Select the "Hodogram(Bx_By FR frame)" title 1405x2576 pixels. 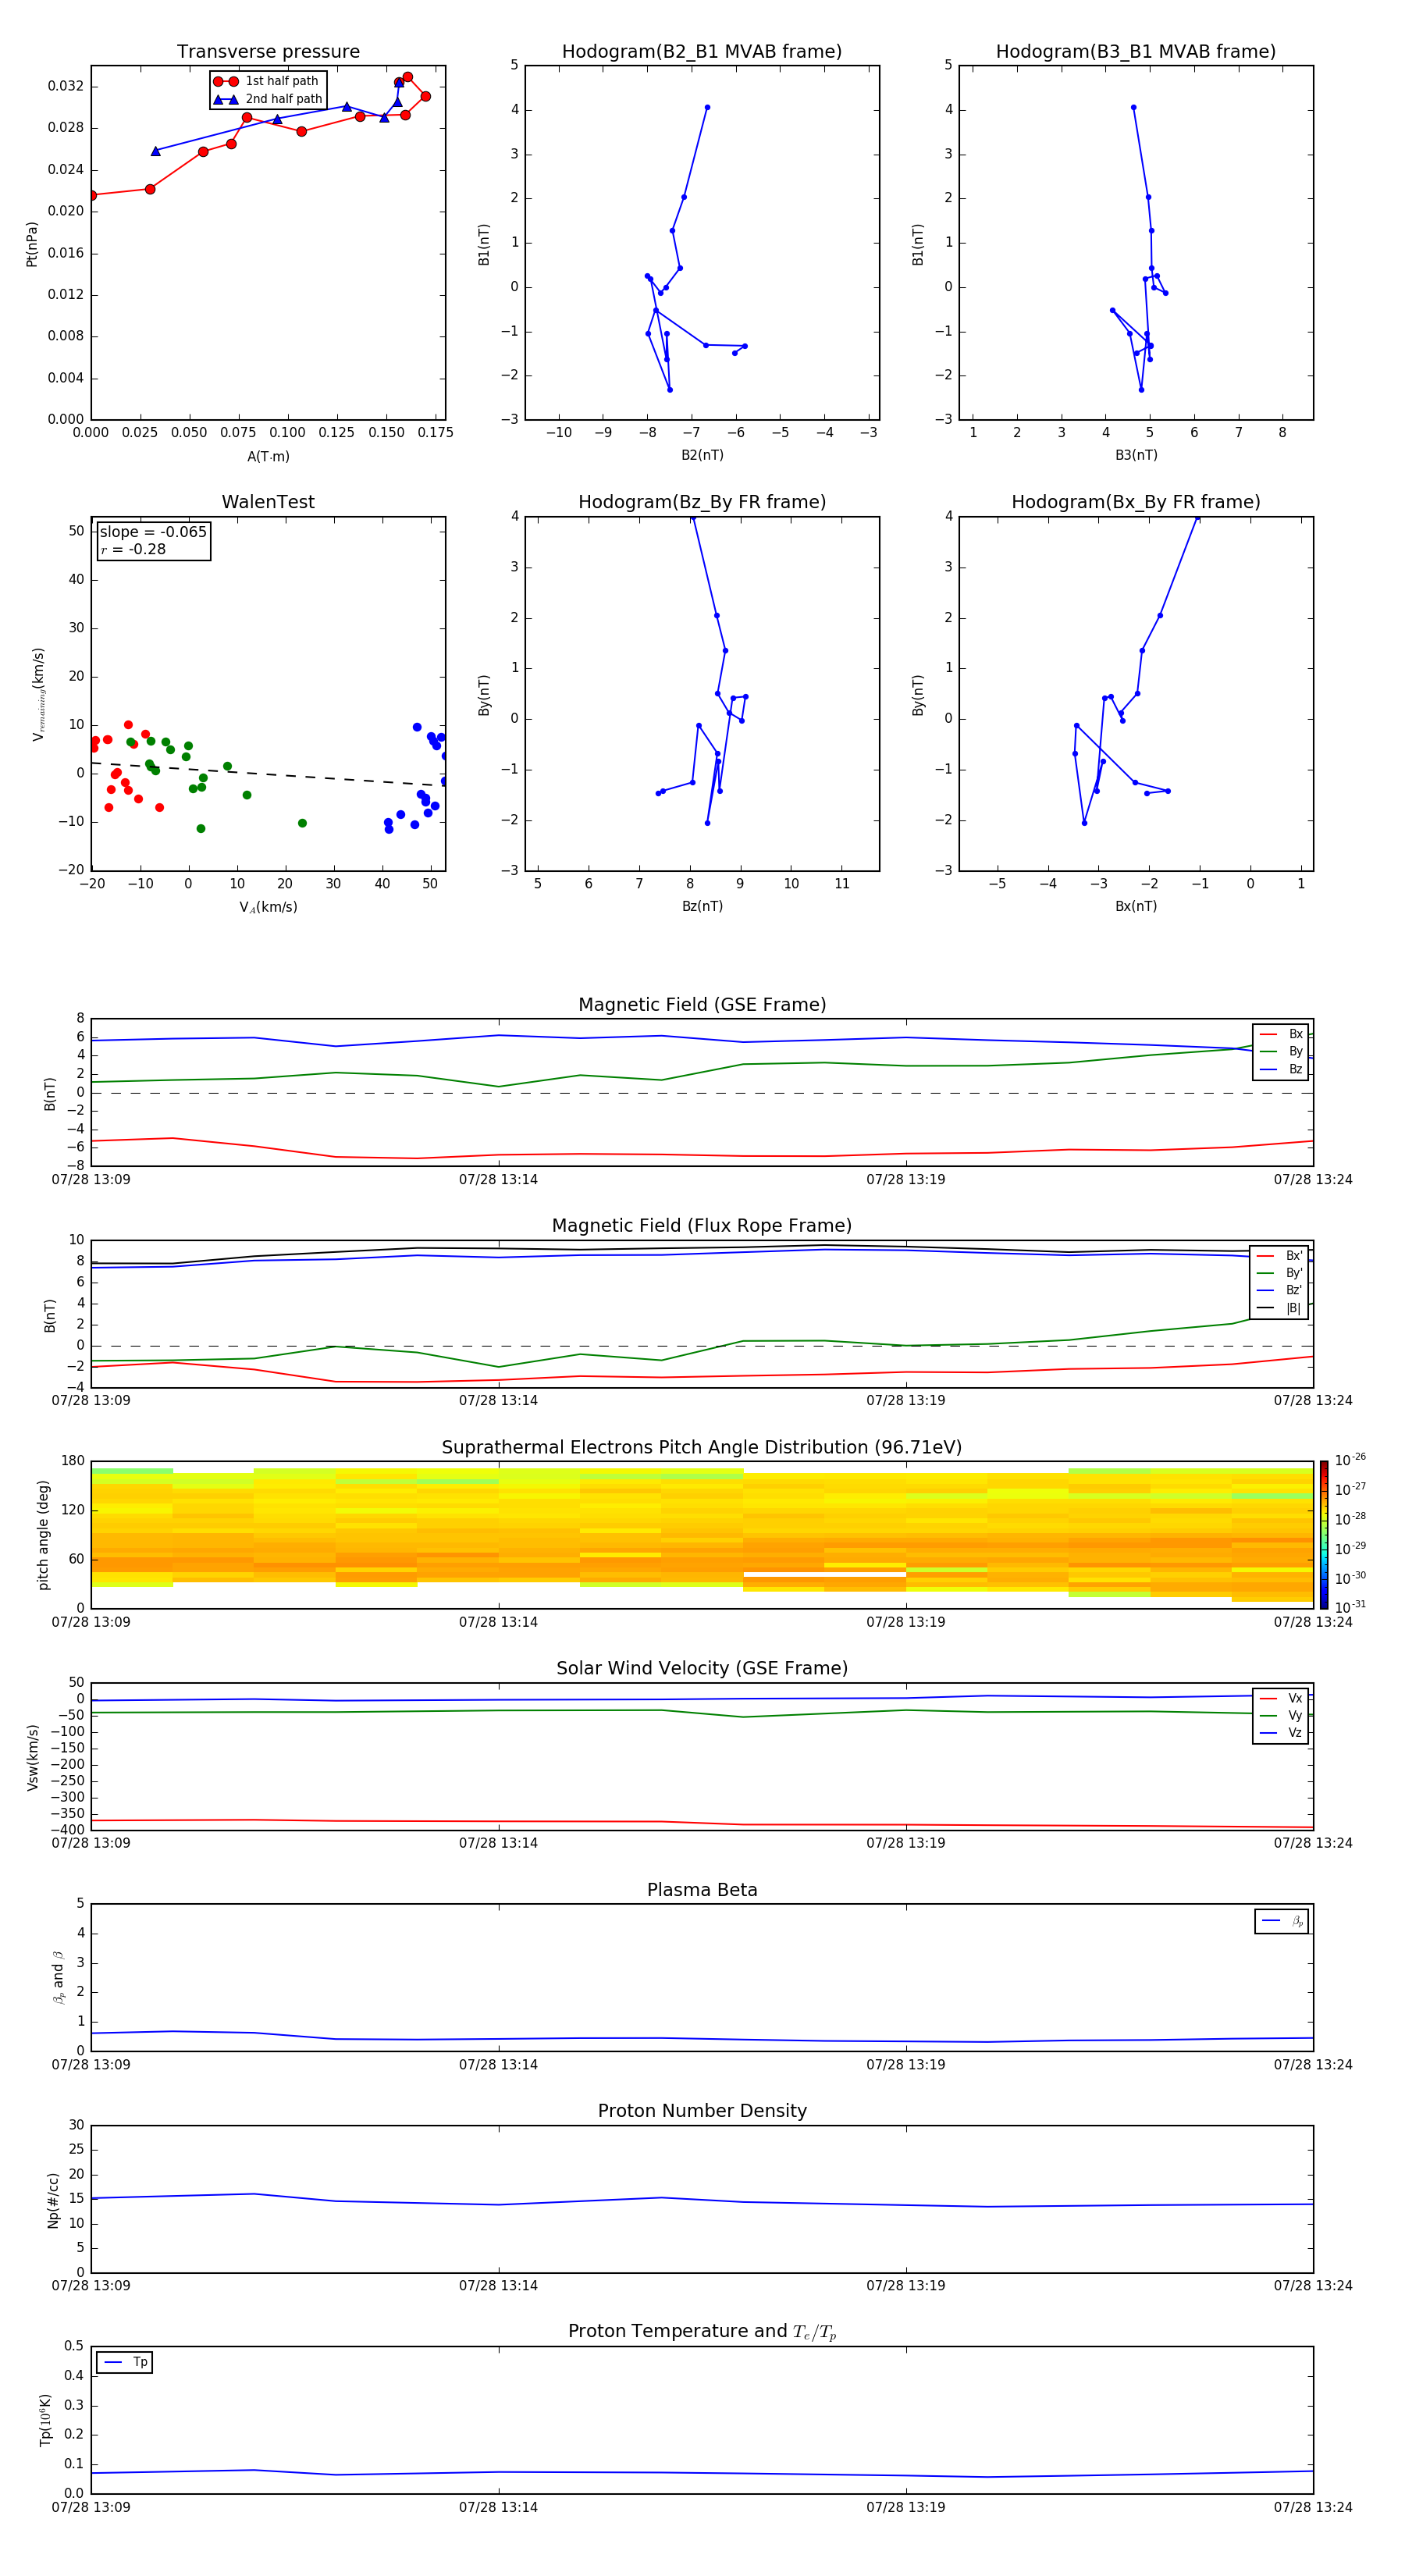1135,502
